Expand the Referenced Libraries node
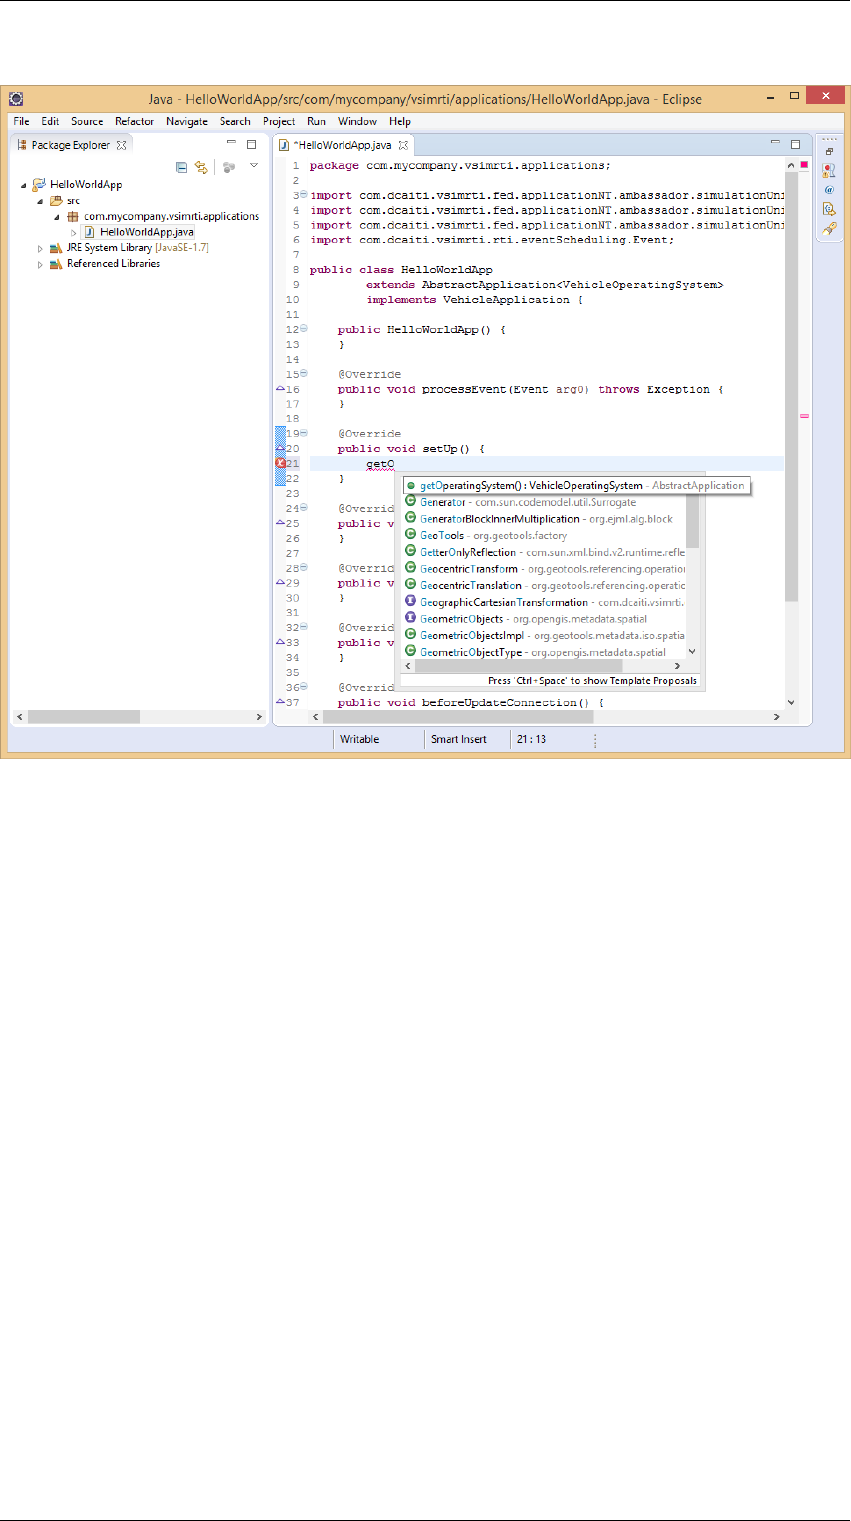The width and height of the screenshot is (851, 1521). (x=40, y=264)
